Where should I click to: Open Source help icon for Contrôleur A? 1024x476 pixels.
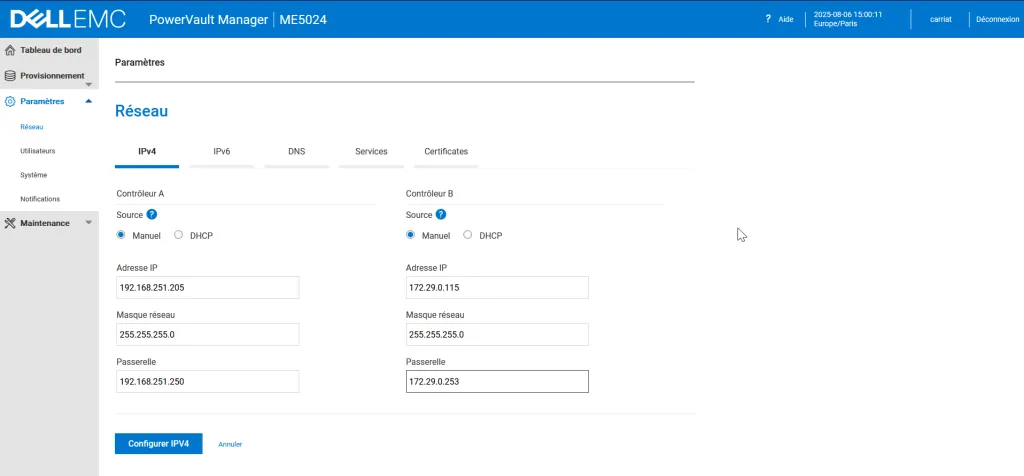152,214
